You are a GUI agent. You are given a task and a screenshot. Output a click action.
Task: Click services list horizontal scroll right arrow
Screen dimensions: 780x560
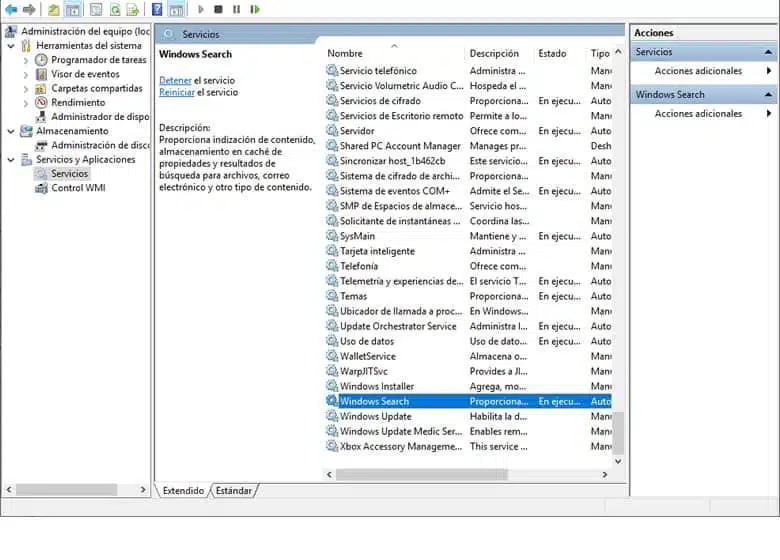click(x=604, y=474)
